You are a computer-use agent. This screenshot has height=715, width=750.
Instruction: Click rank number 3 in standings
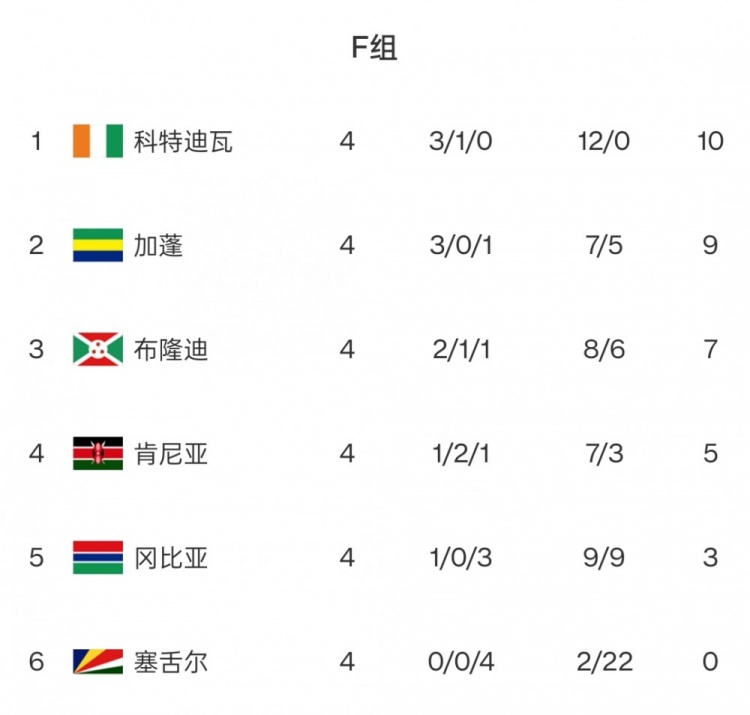[x=37, y=349]
